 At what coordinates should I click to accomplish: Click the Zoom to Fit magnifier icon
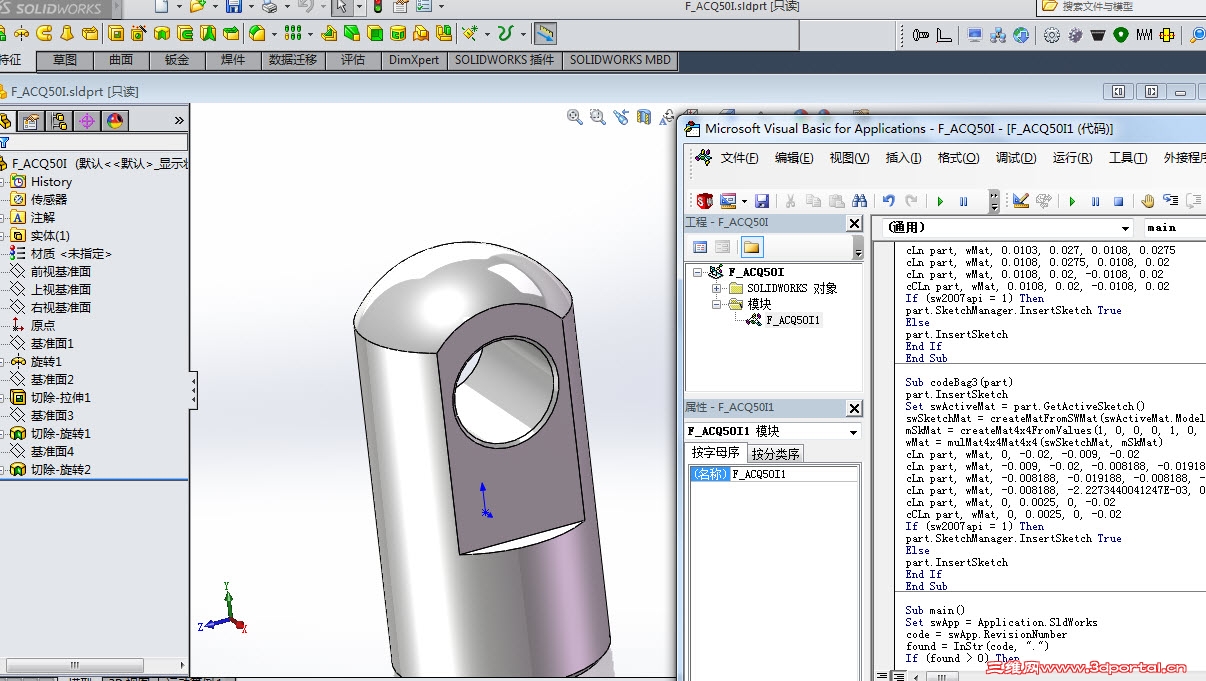(575, 117)
